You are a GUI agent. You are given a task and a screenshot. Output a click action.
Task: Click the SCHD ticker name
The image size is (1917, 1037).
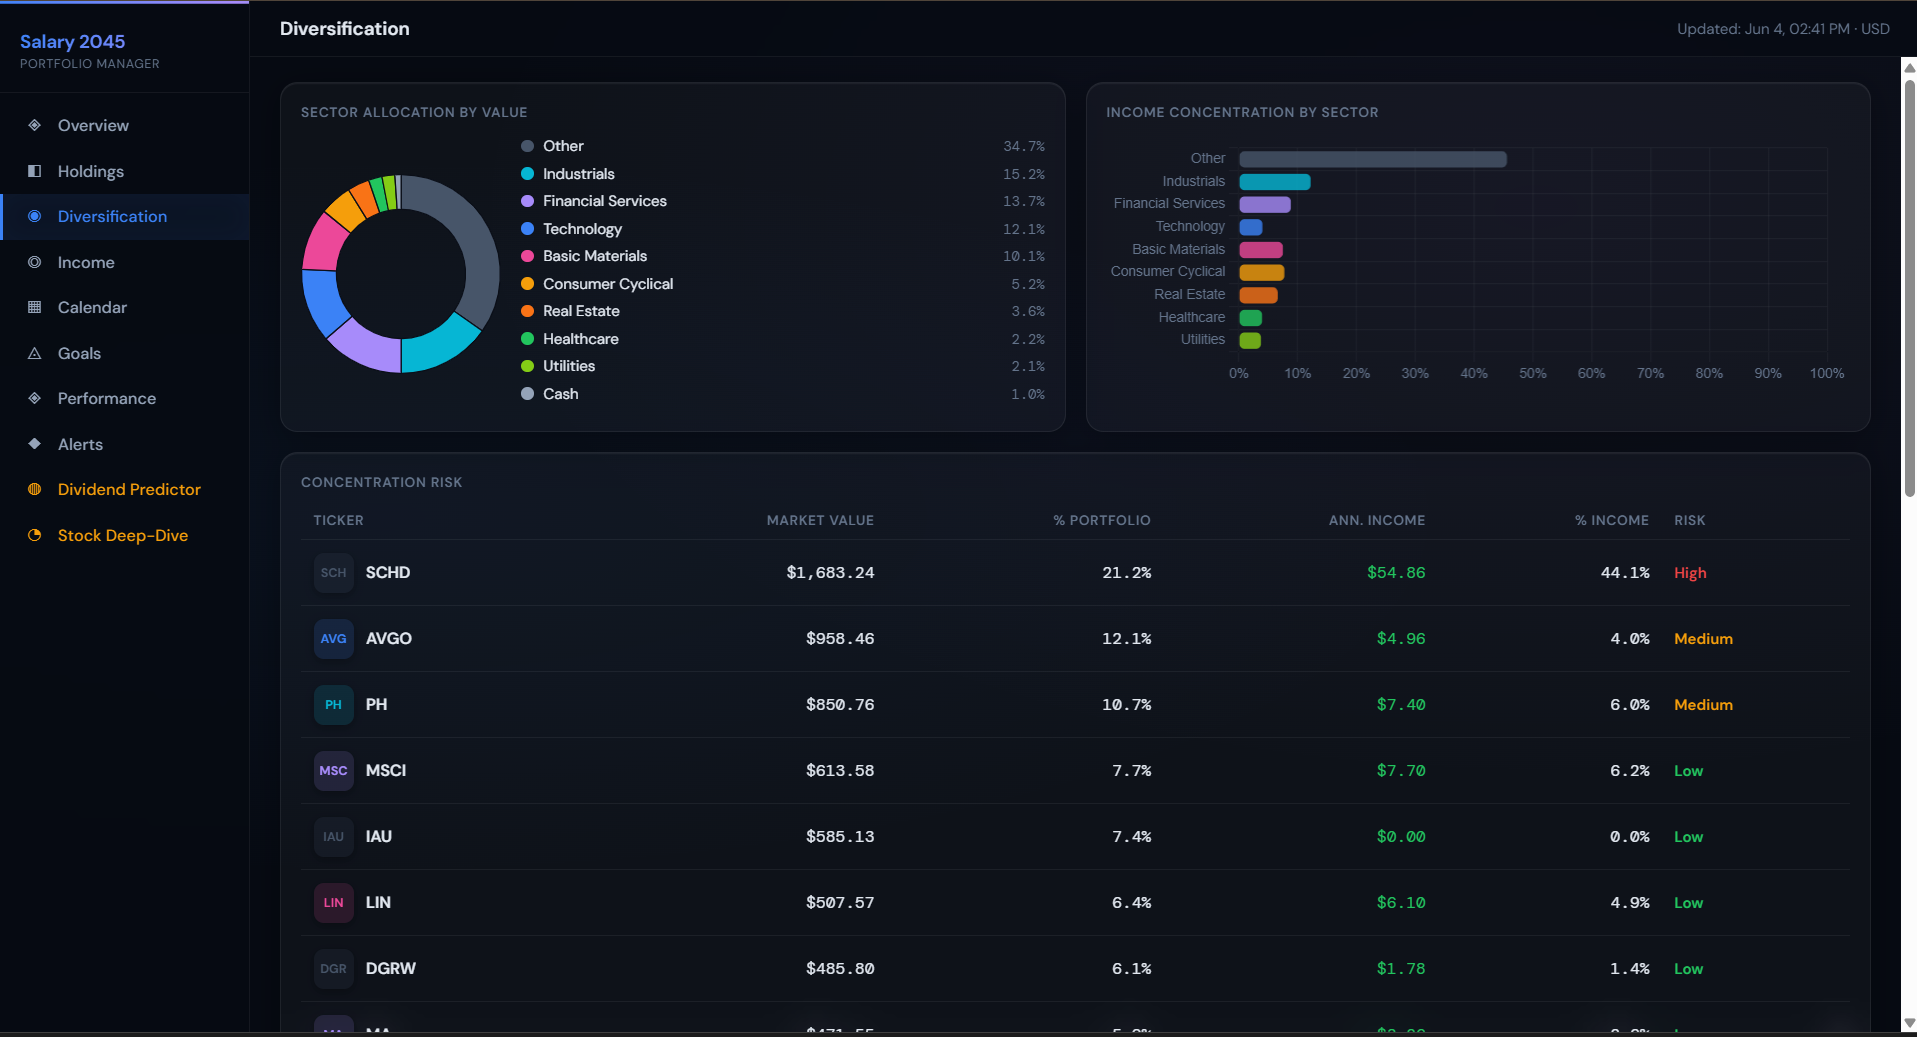(x=388, y=572)
